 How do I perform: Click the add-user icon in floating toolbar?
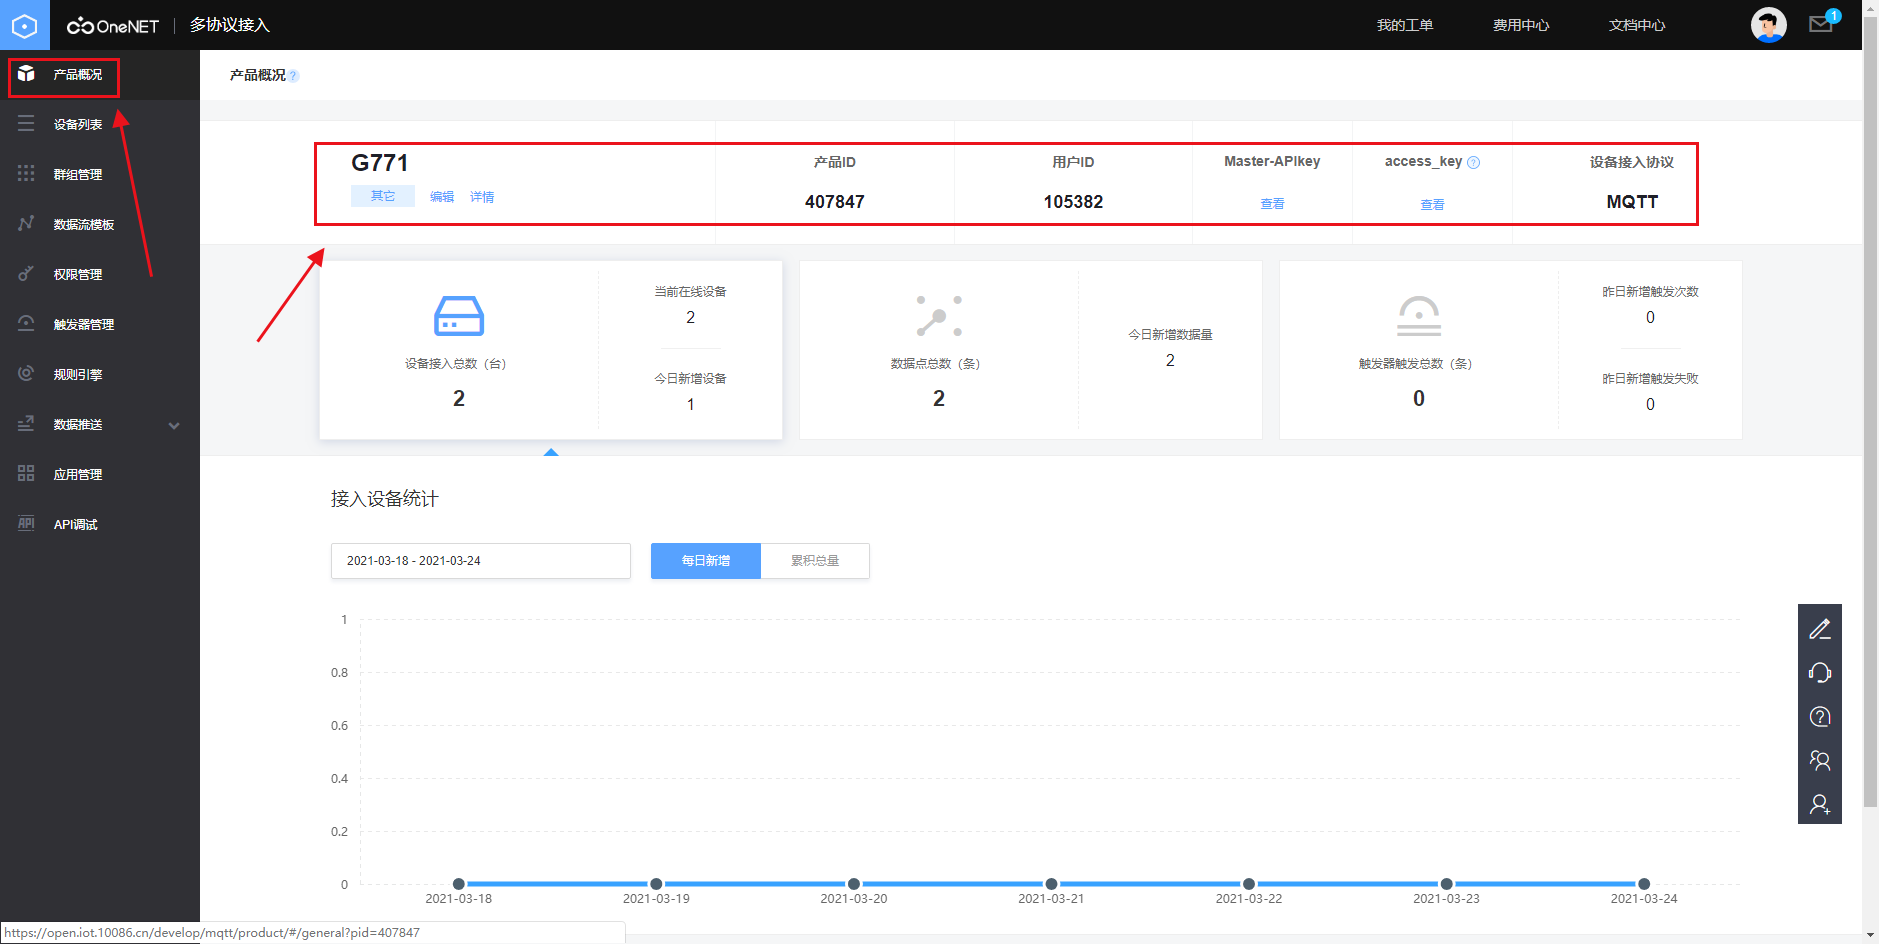click(1819, 804)
